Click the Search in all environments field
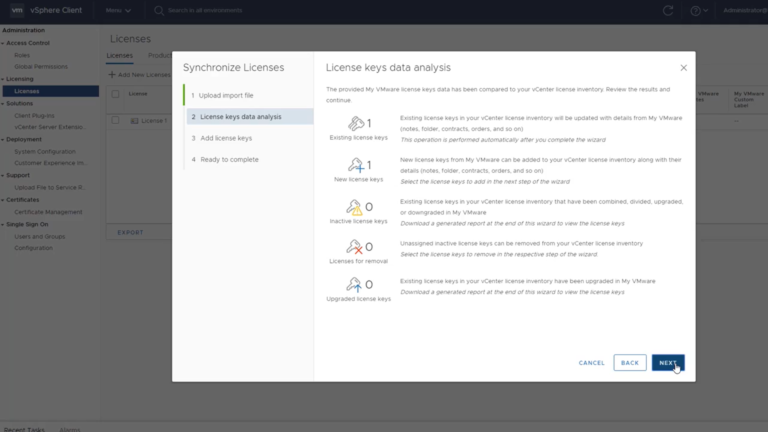Image resolution: width=768 pixels, height=432 pixels. [x=205, y=10]
